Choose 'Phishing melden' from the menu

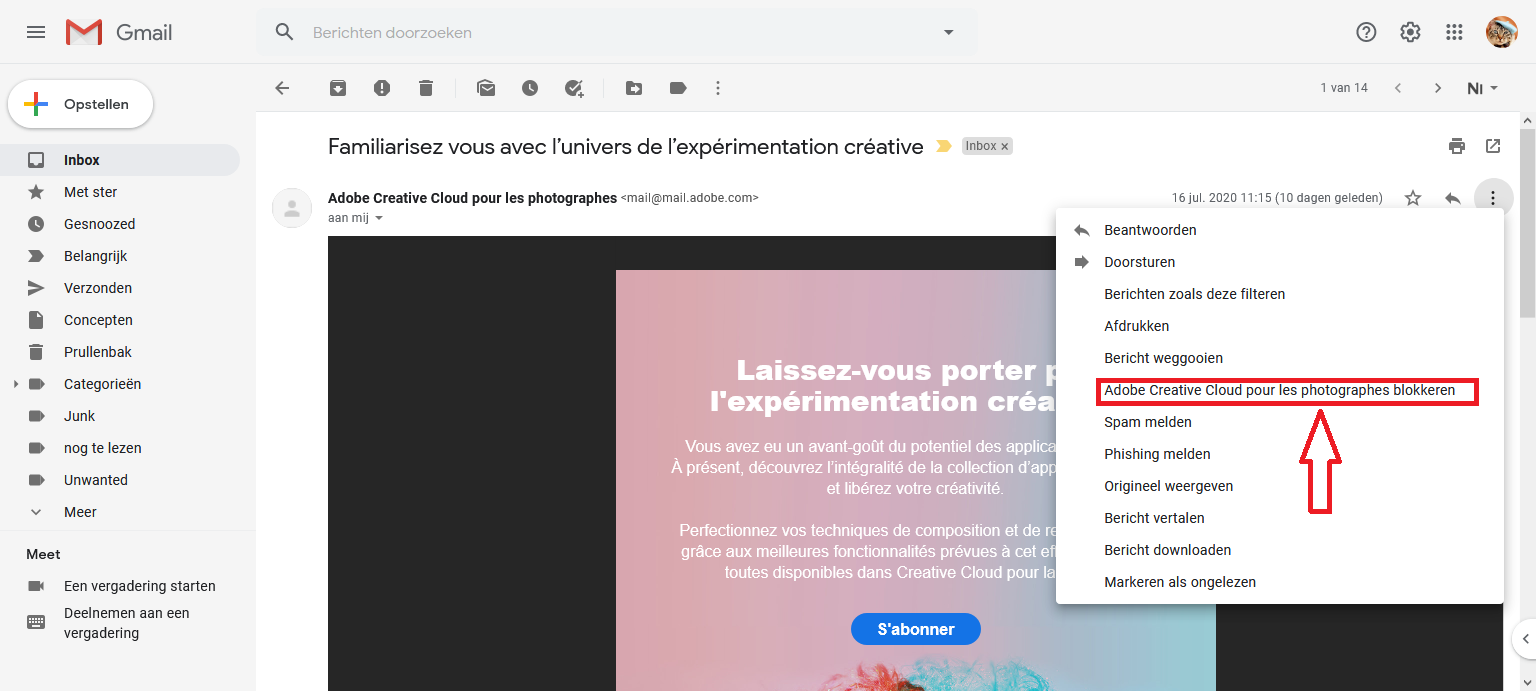1157,454
